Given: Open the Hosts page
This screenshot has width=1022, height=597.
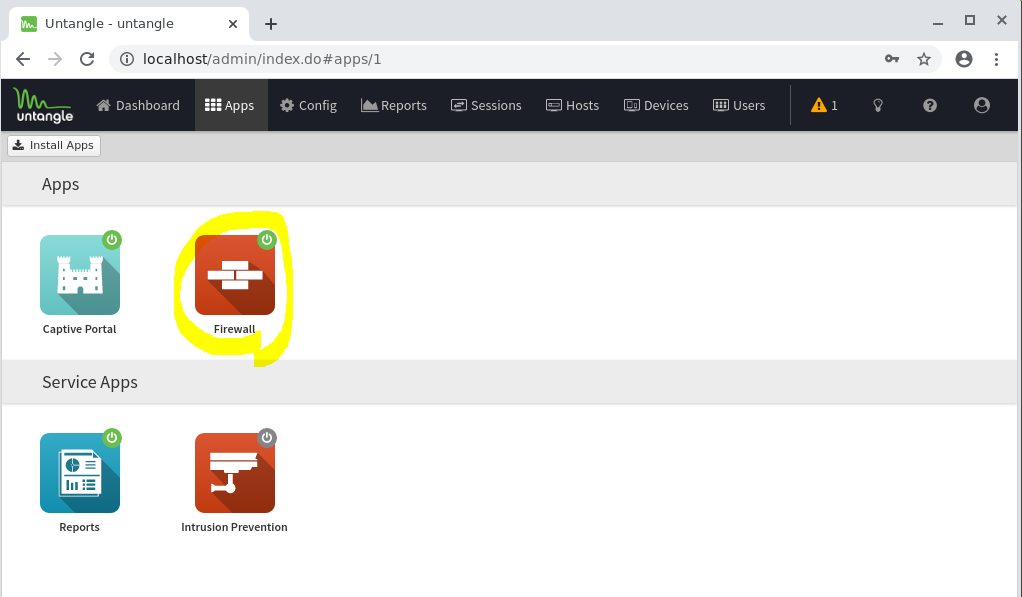Looking at the screenshot, I should (x=572, y=105).
